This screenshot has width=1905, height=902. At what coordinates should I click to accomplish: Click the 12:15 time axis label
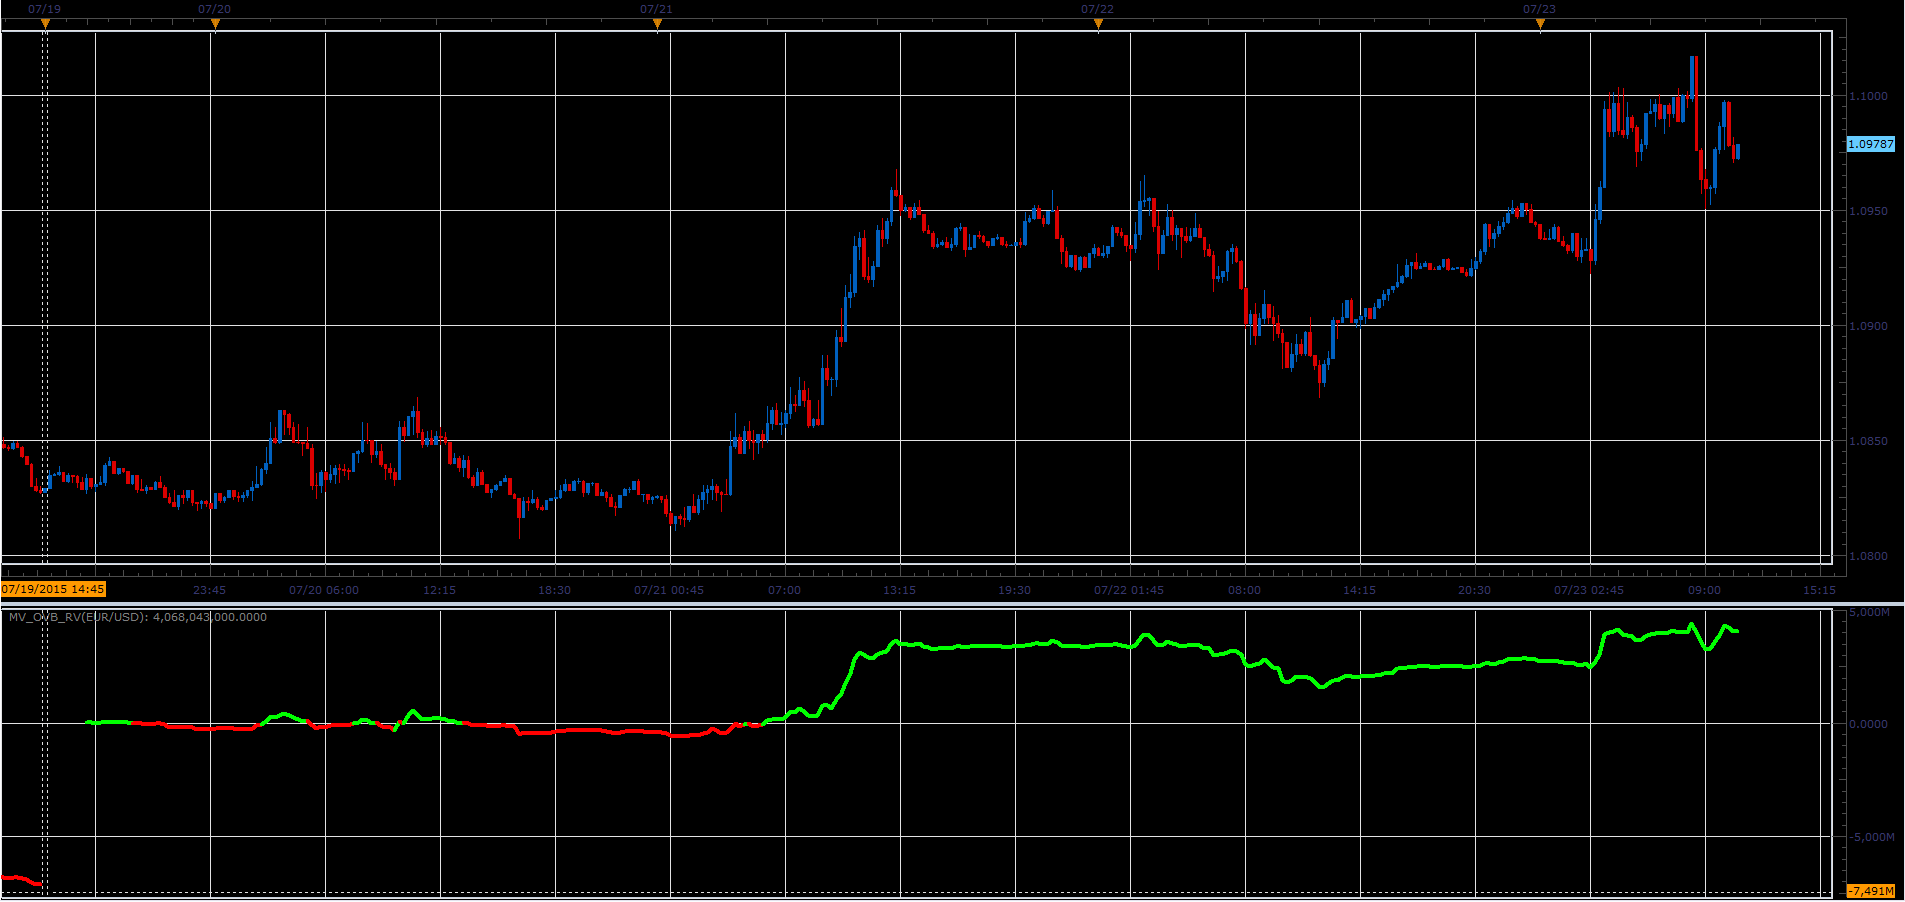point(440,590)
